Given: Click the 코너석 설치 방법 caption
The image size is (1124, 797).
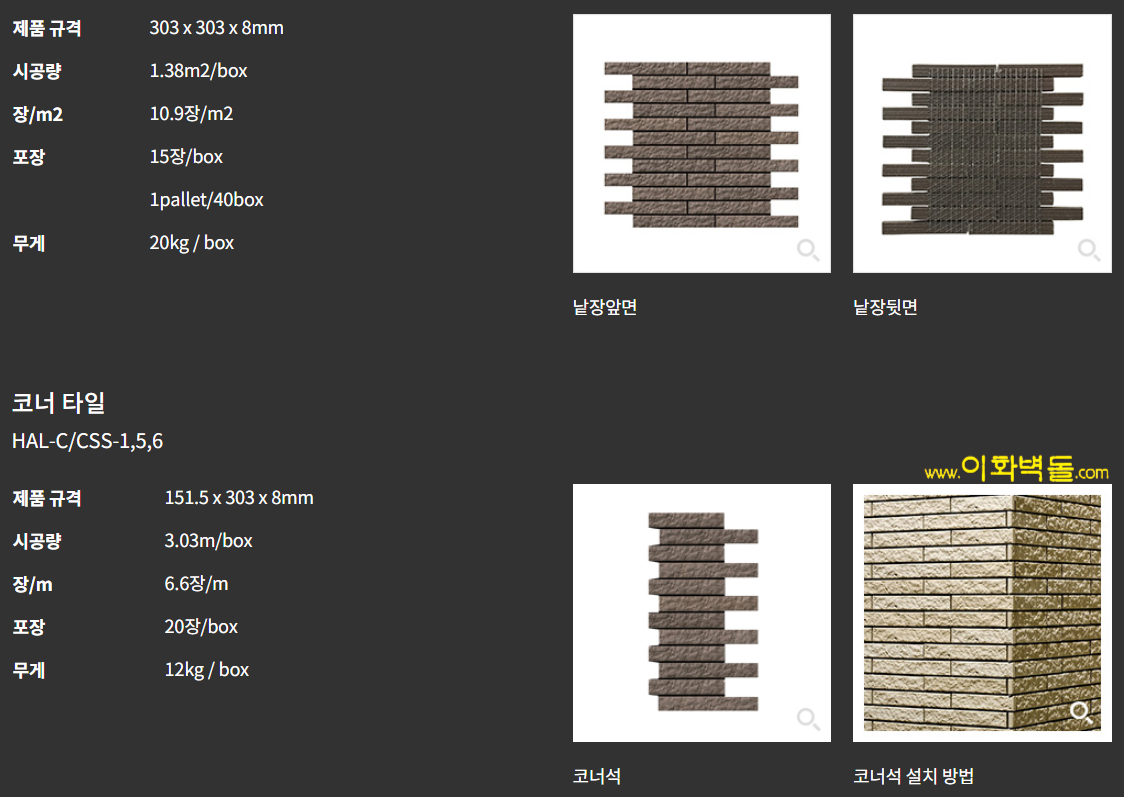Looking at the screenshot, I should tap(913, 776).
